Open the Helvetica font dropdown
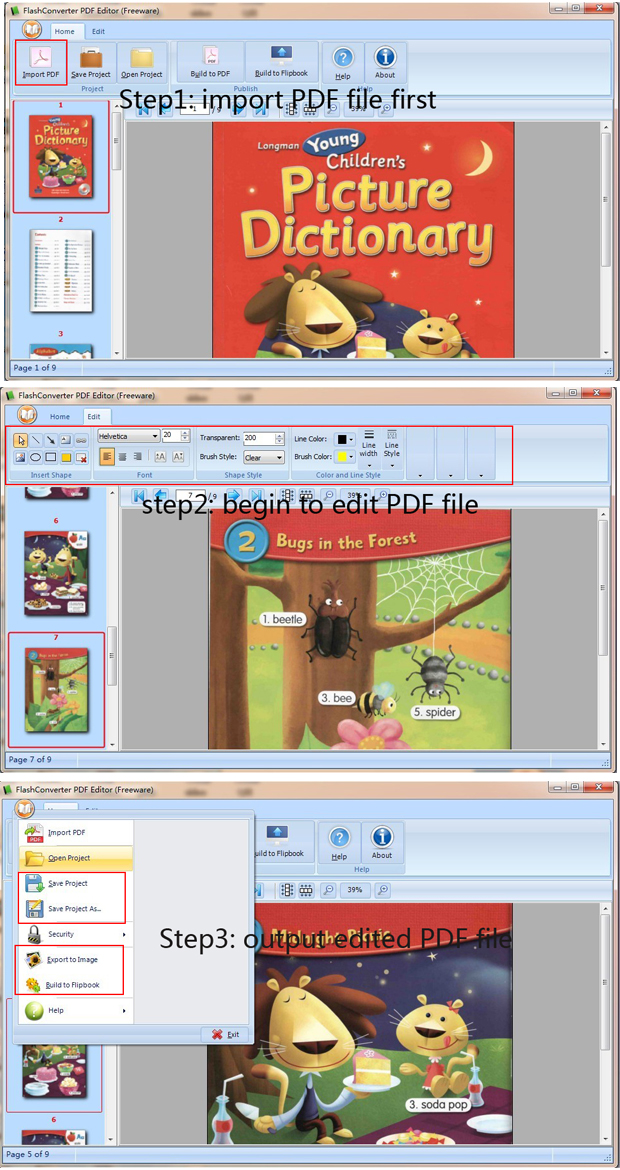 tap(128, 436)
